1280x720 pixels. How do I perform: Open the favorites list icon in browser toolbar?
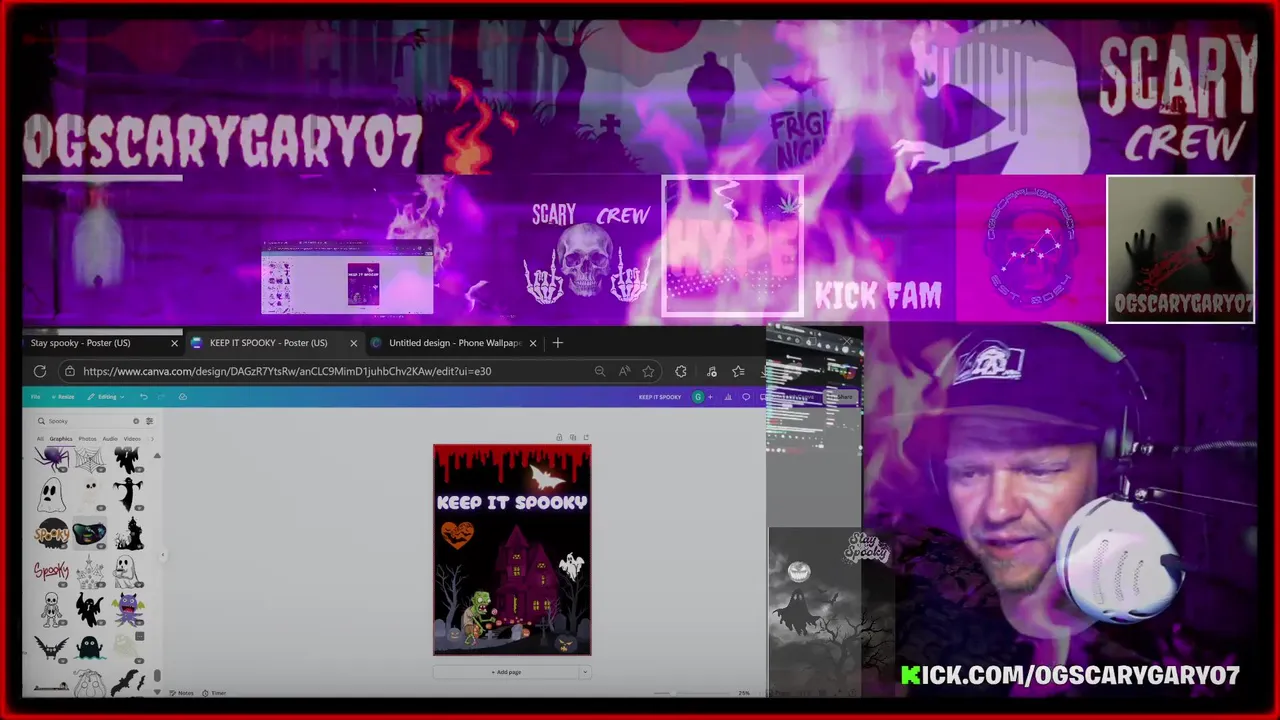pos(738,371)
